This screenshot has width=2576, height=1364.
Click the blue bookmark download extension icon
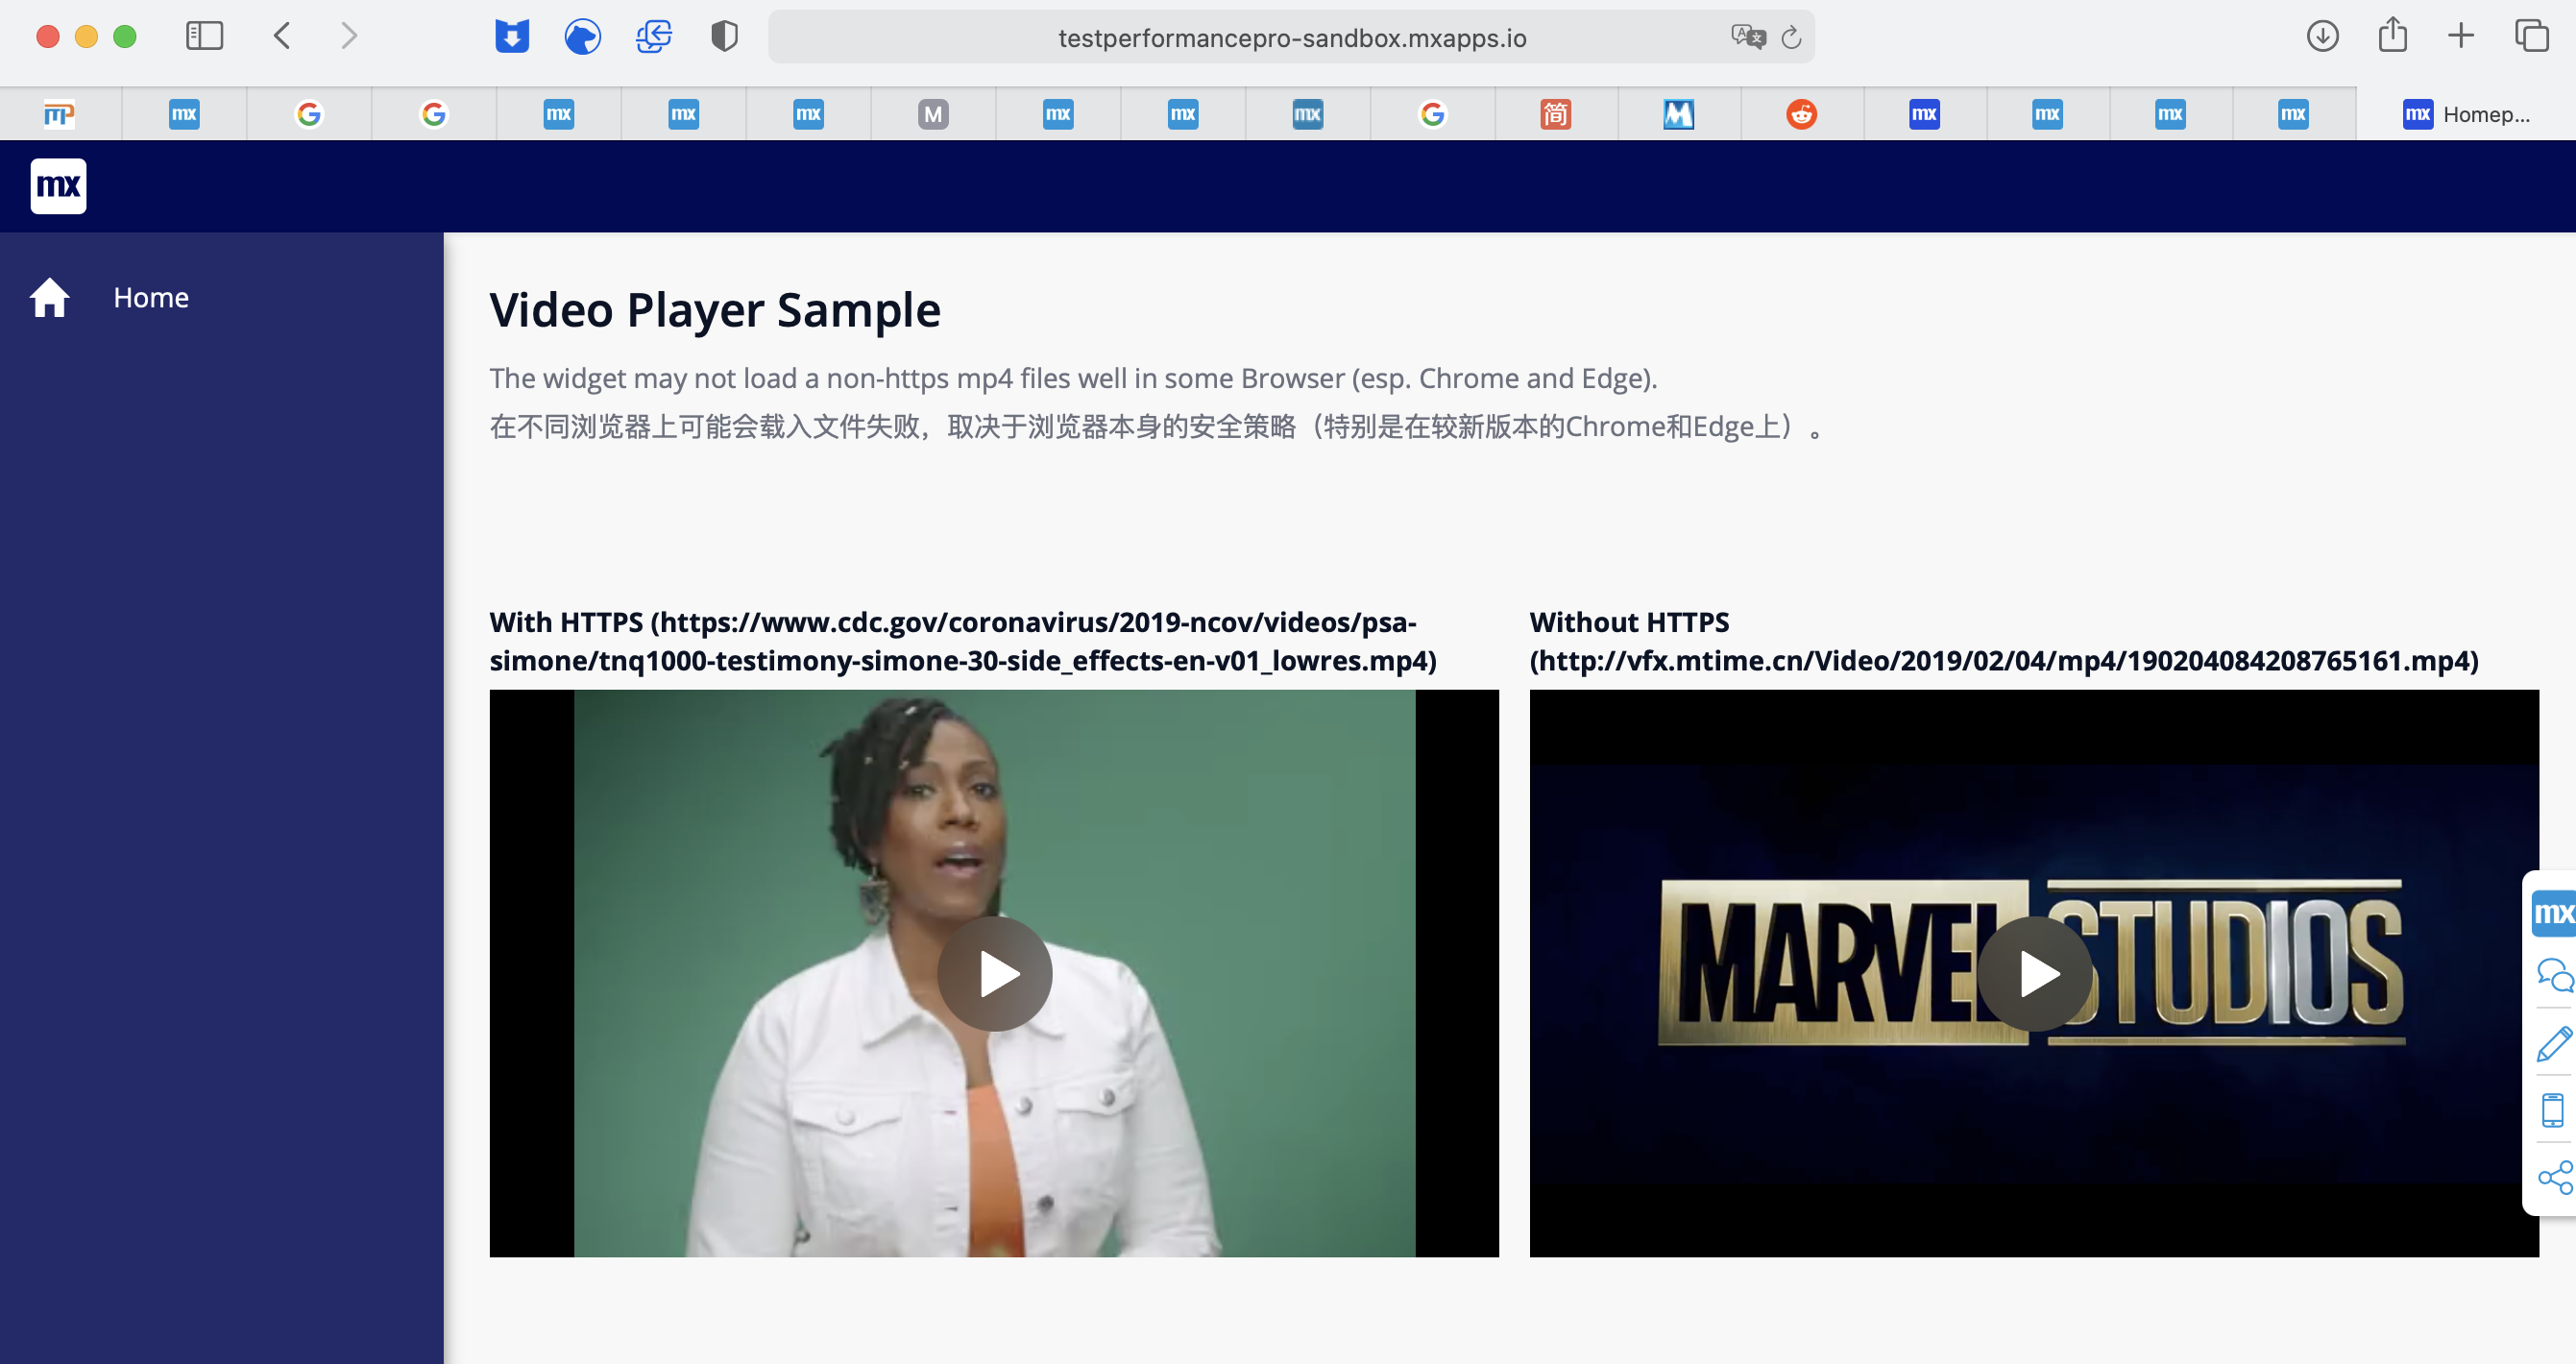512,36
